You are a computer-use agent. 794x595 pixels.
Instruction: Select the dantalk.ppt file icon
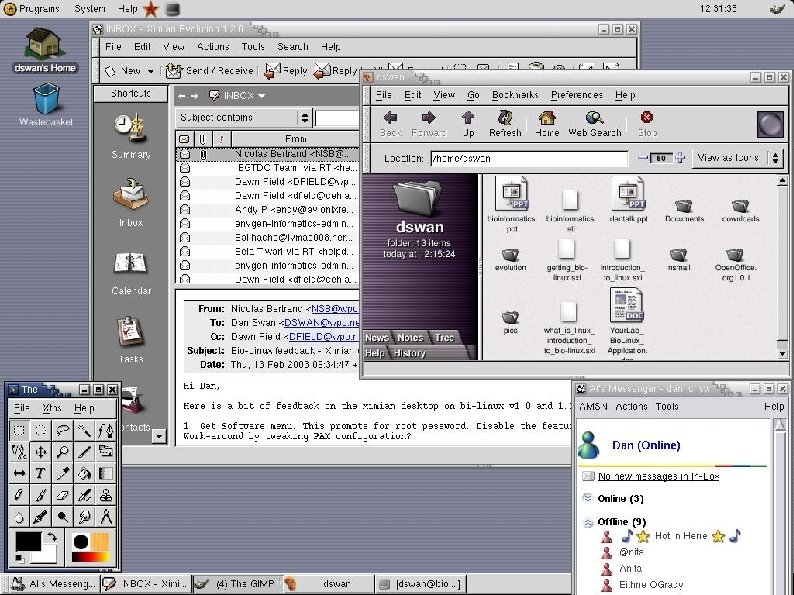(628, 200)
